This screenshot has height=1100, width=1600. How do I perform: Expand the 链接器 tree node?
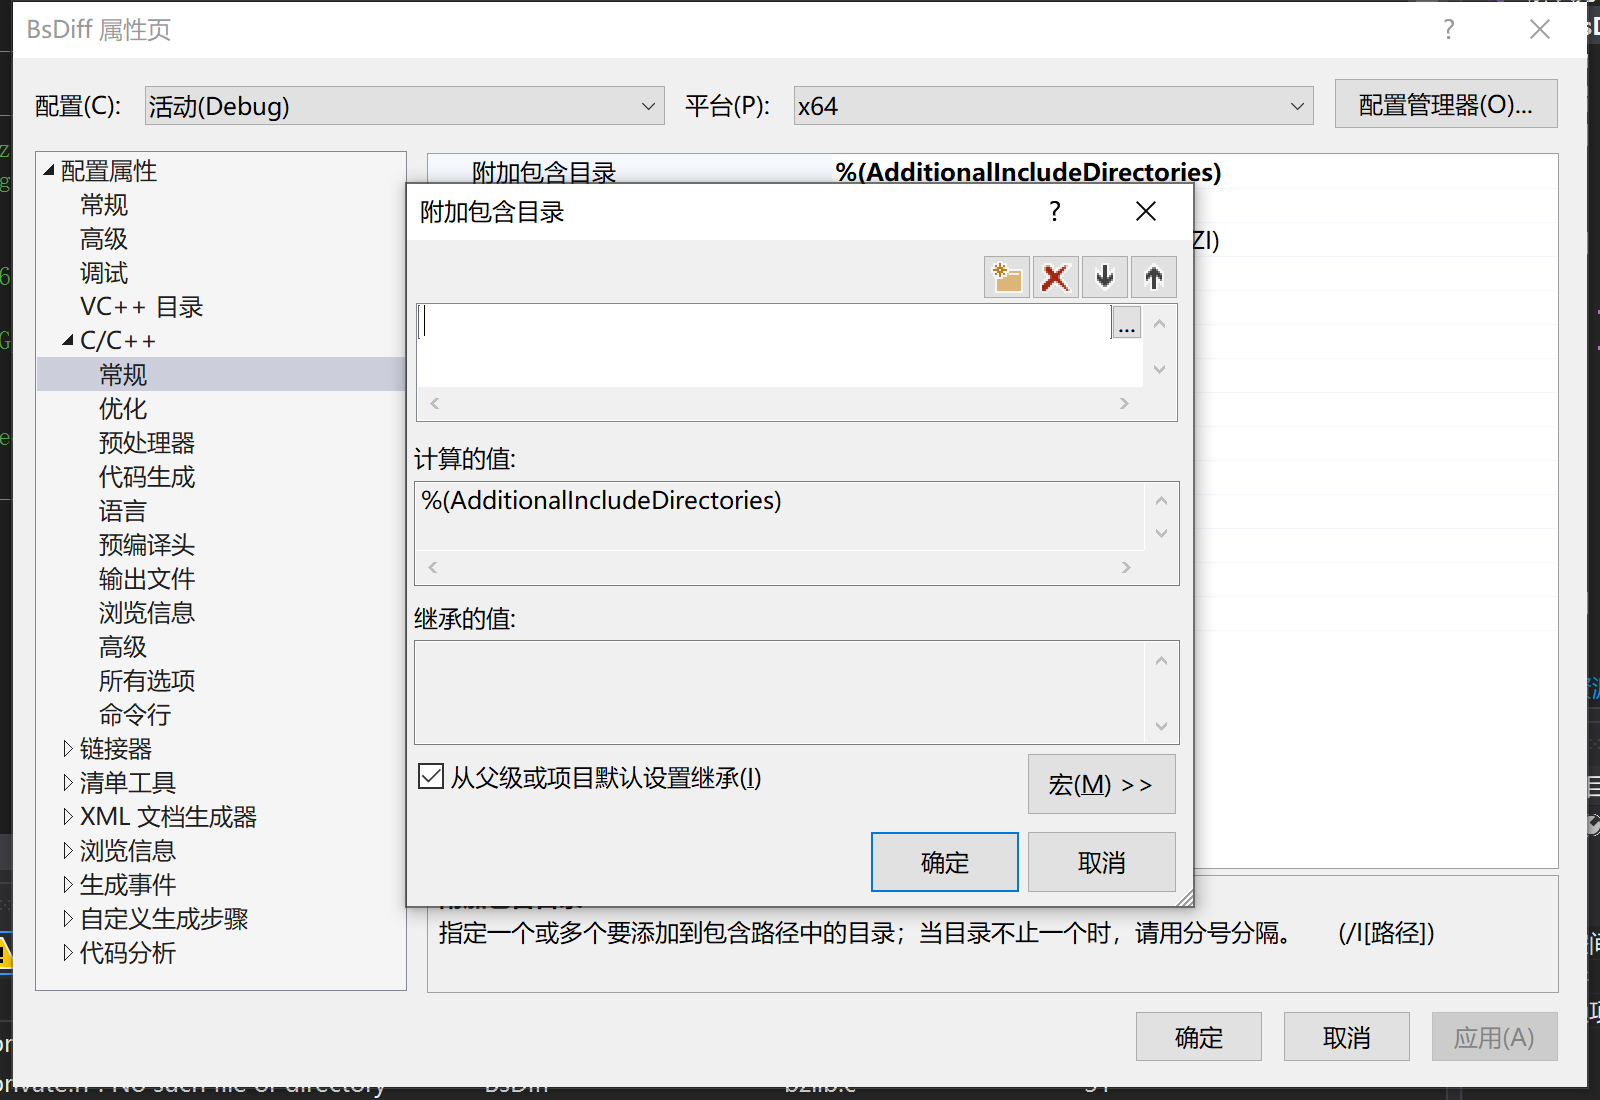[x=67, y=748]
